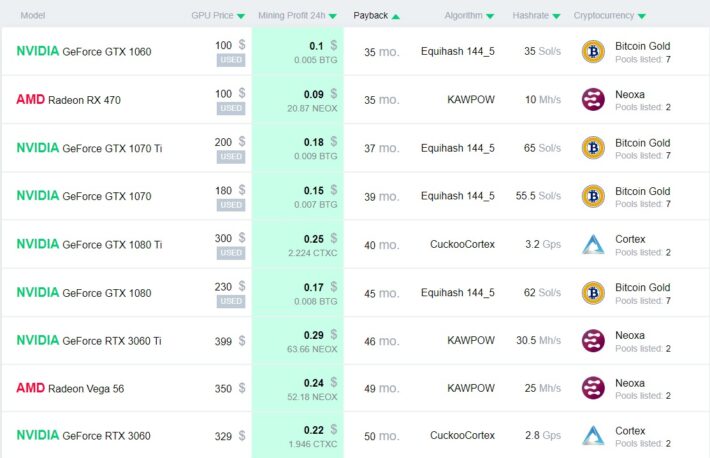Sort by Hashrate column arrow

coord(556,16)
